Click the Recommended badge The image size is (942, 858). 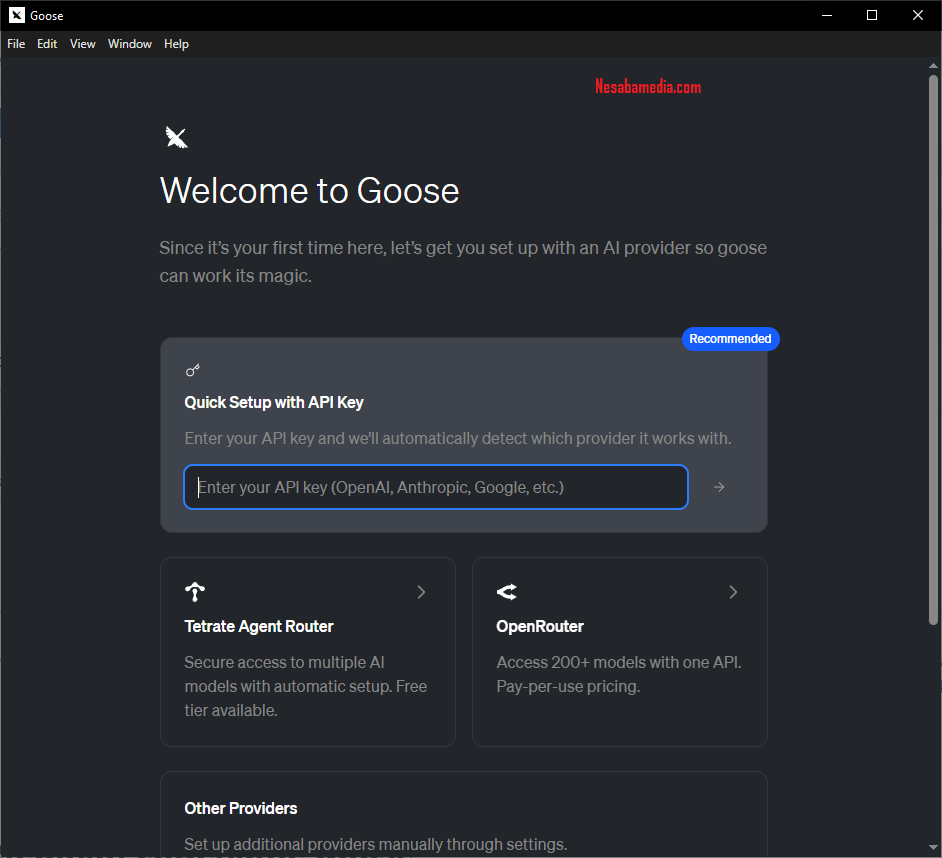[x=730, y=339]
